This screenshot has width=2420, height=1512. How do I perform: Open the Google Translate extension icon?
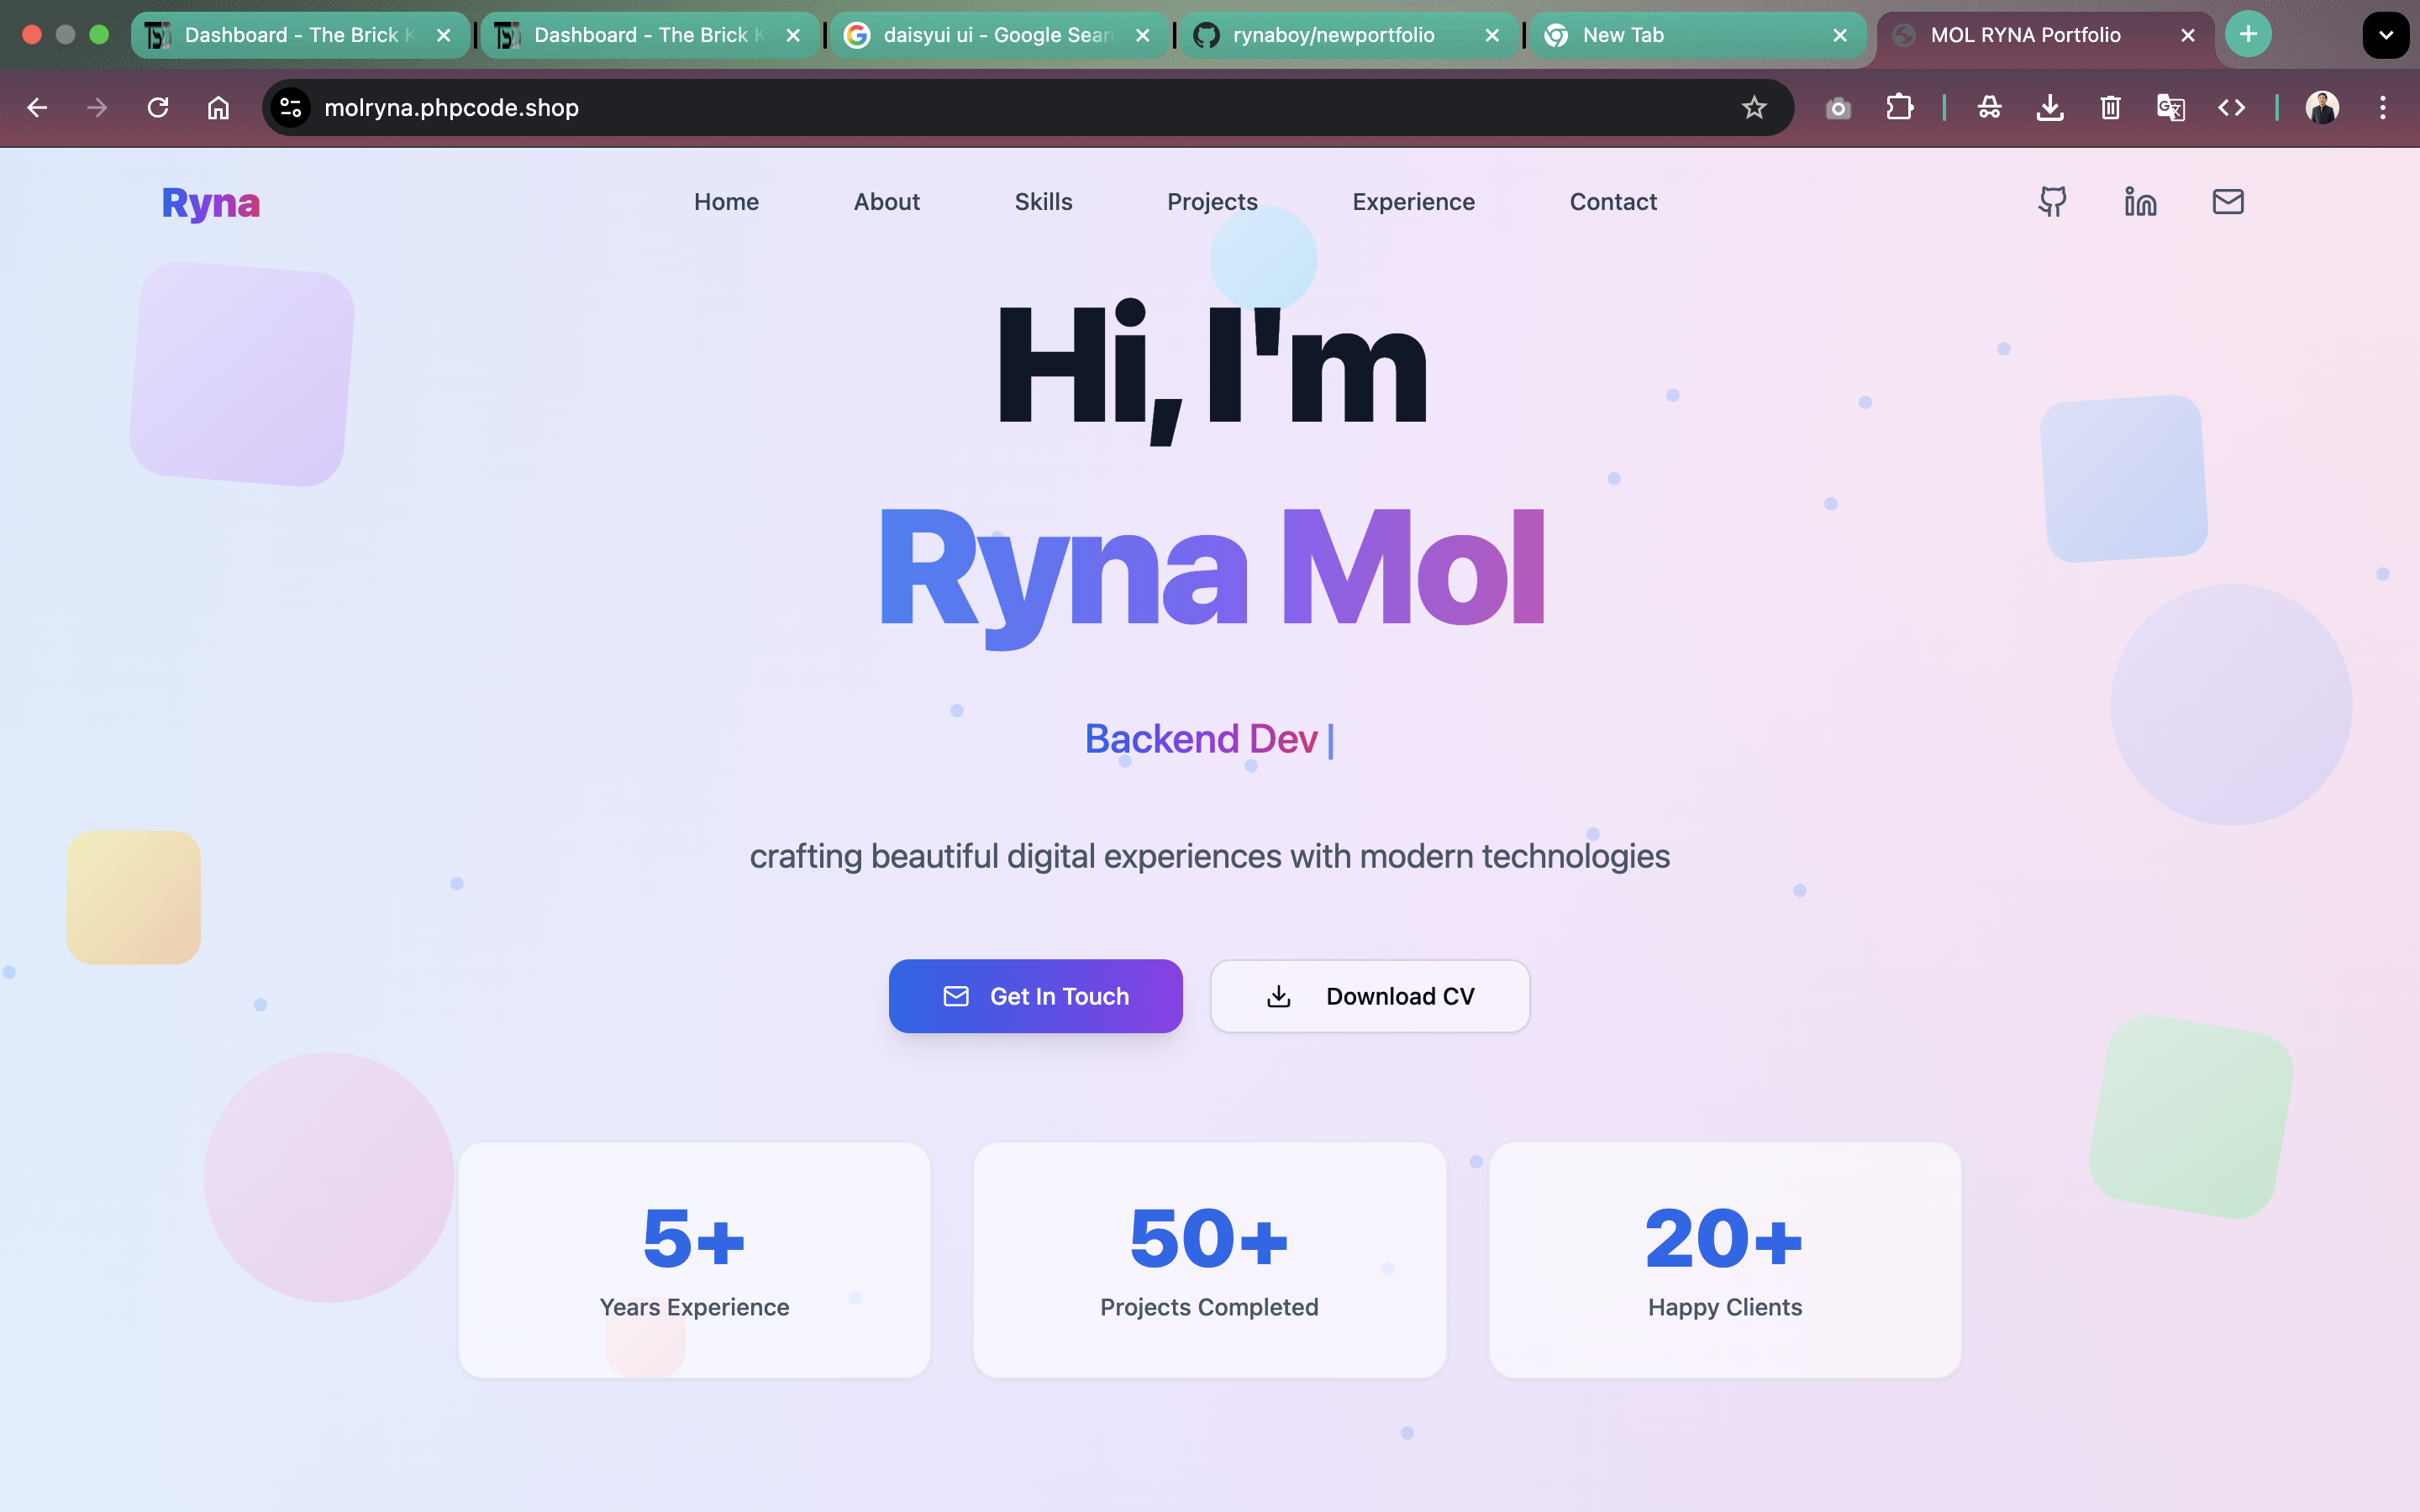(x=2170, y=108)
